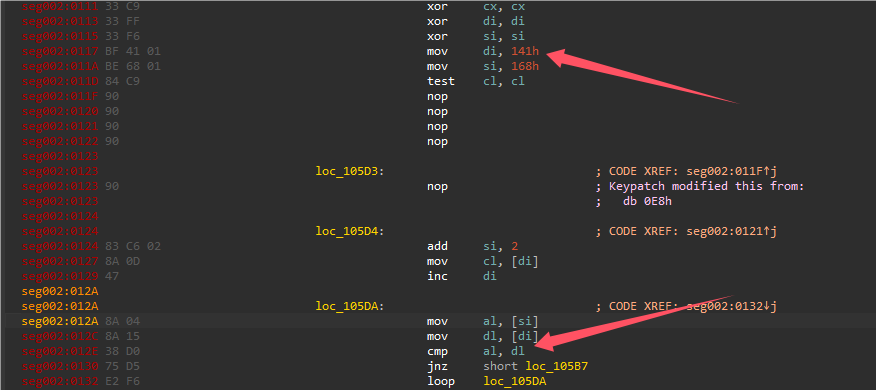The image size is (876, 390).
Task: Select the test cl, cl instruction
Action: 476,82
